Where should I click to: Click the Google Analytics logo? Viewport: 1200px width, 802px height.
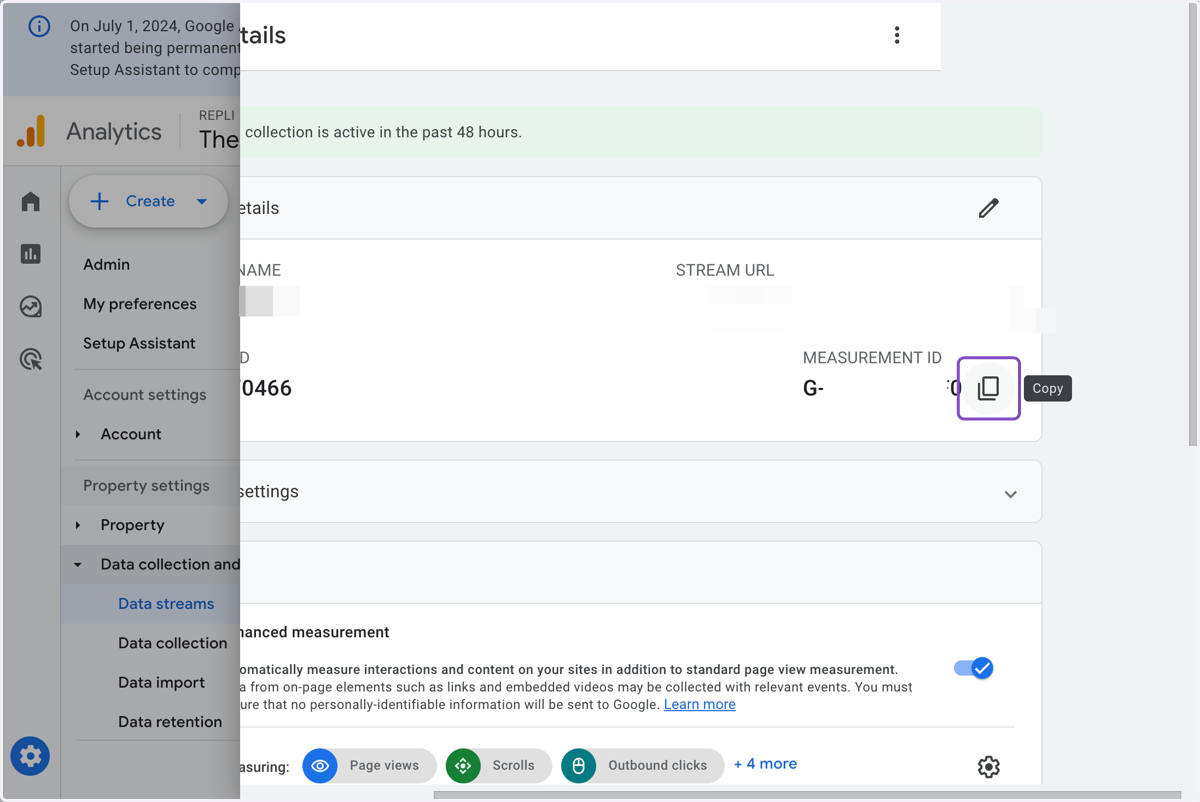(x=32, y=131)
